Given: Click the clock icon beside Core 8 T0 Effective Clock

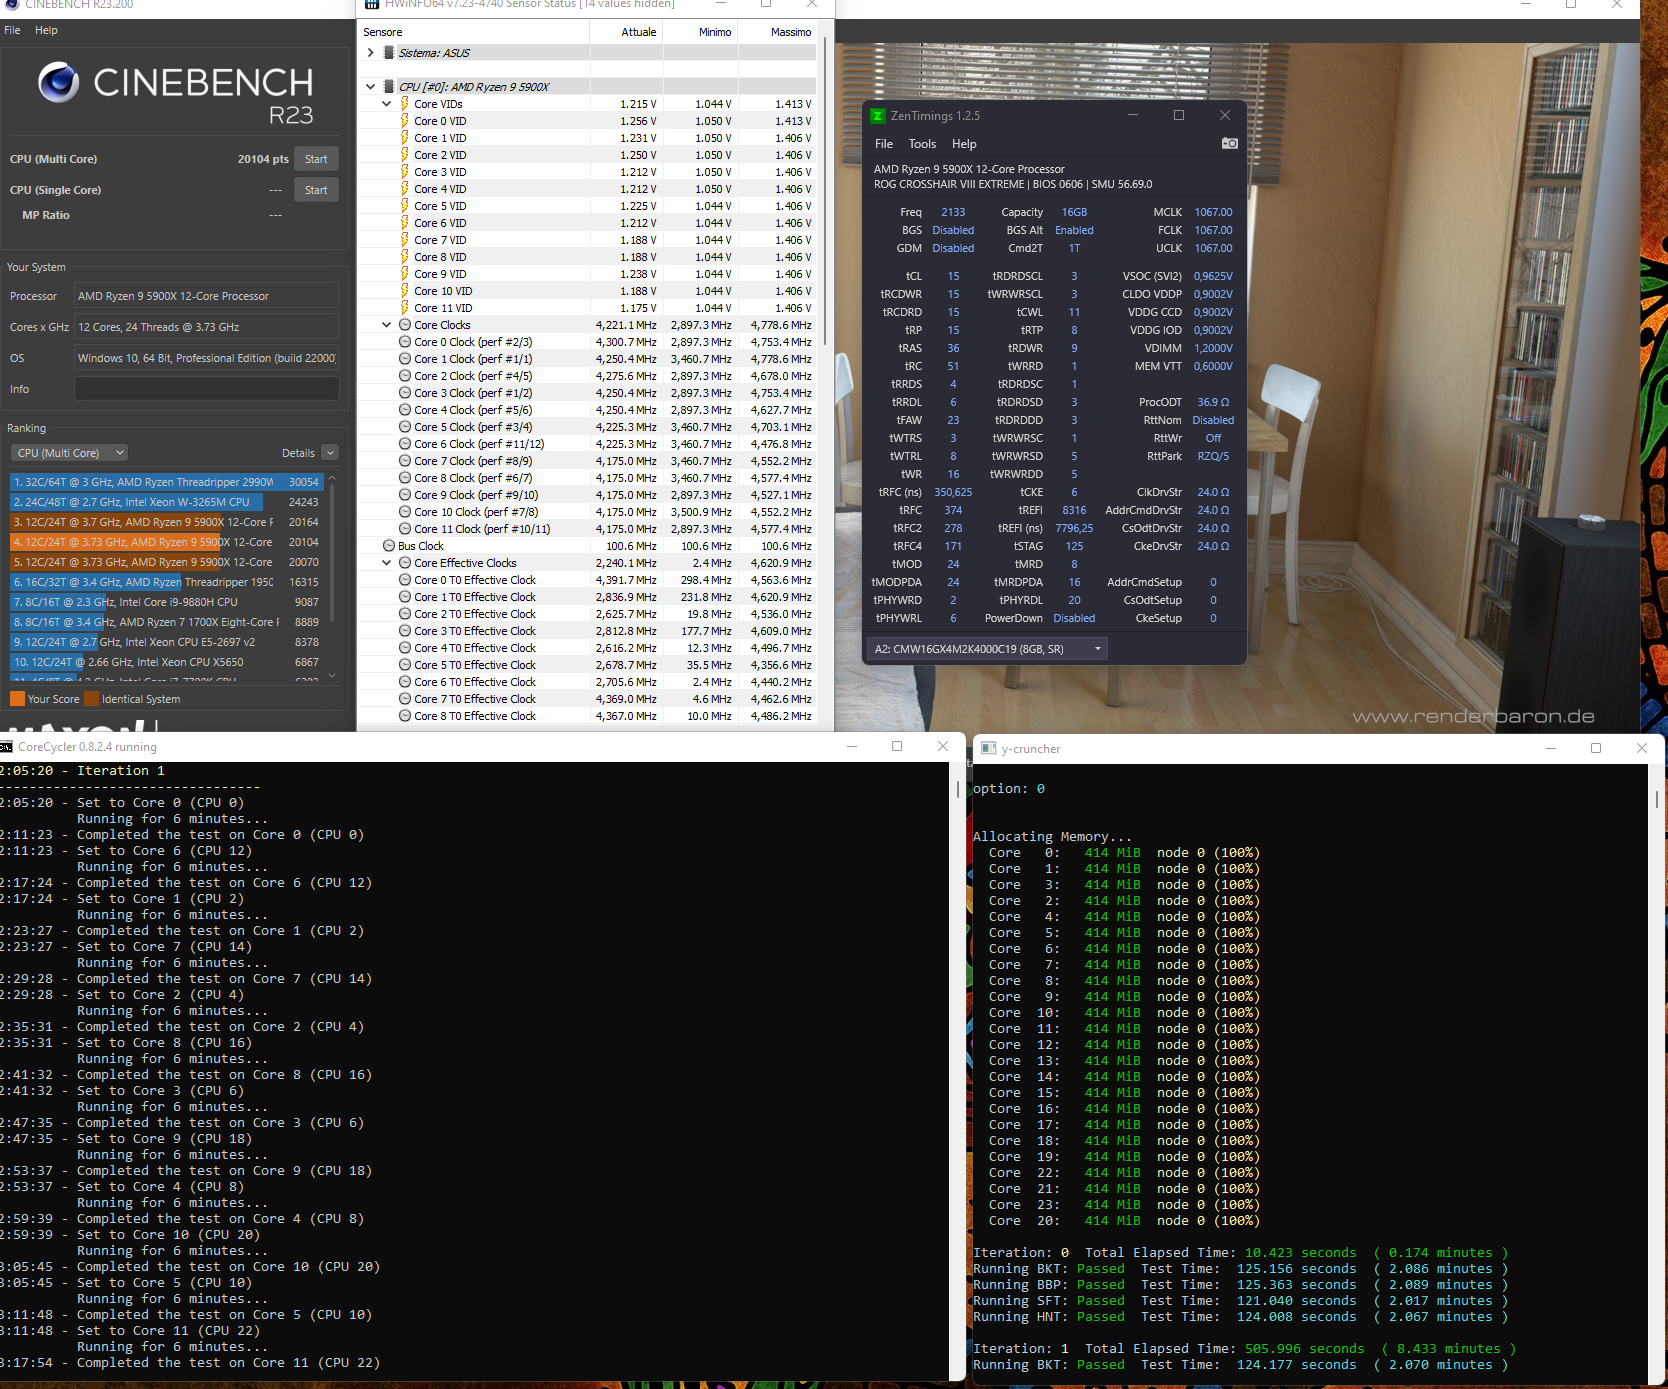Looking at the screenshot, I should click(405, 716).
